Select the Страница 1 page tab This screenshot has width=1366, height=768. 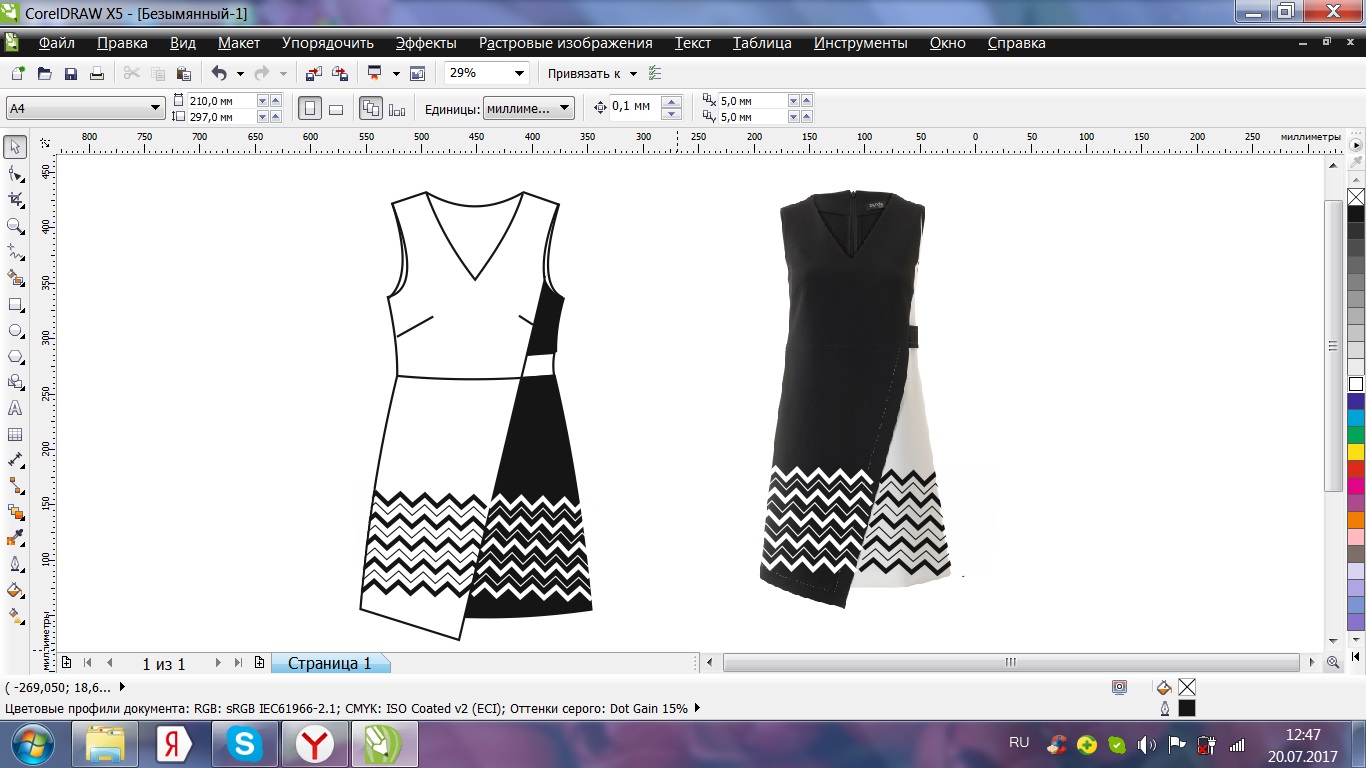(x=329, y=663)
